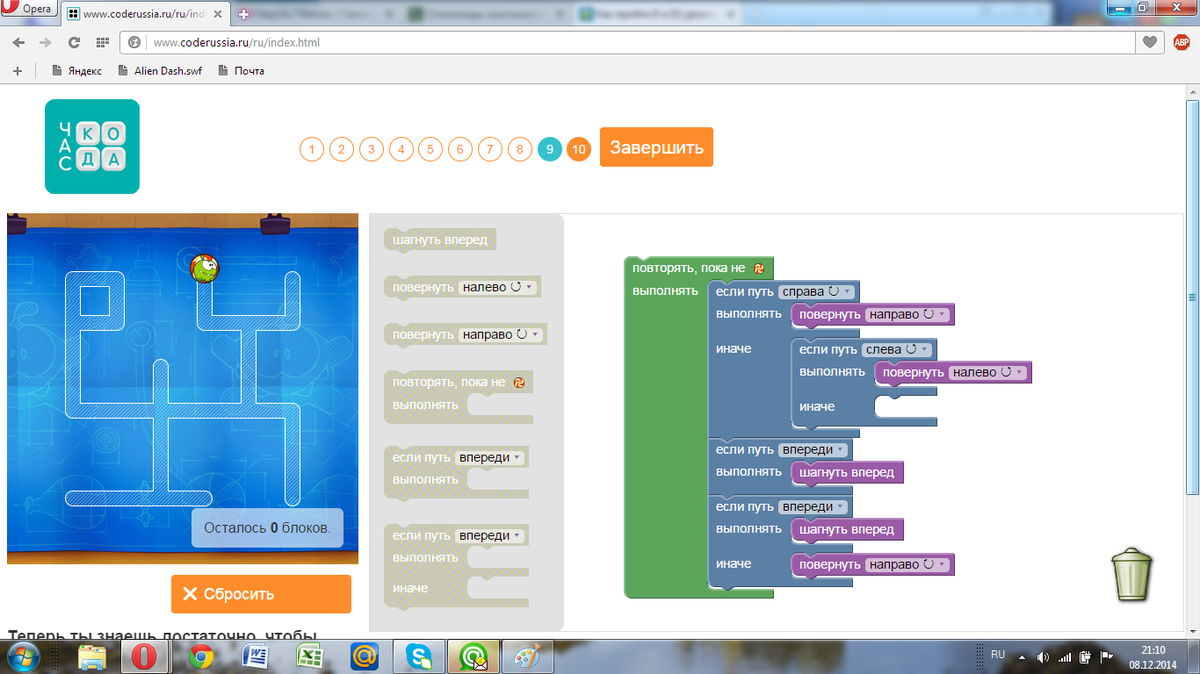Click the RU language indicator
The width and height of the screenshot is (1200, 674).
pos(997,654)
